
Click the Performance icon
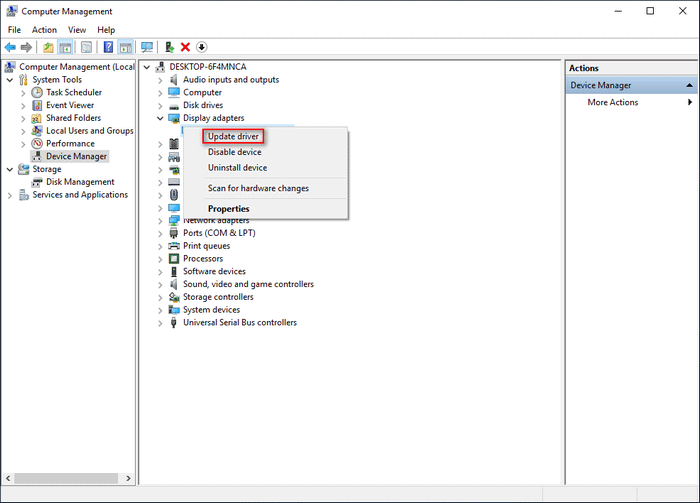tap(37, 144)
